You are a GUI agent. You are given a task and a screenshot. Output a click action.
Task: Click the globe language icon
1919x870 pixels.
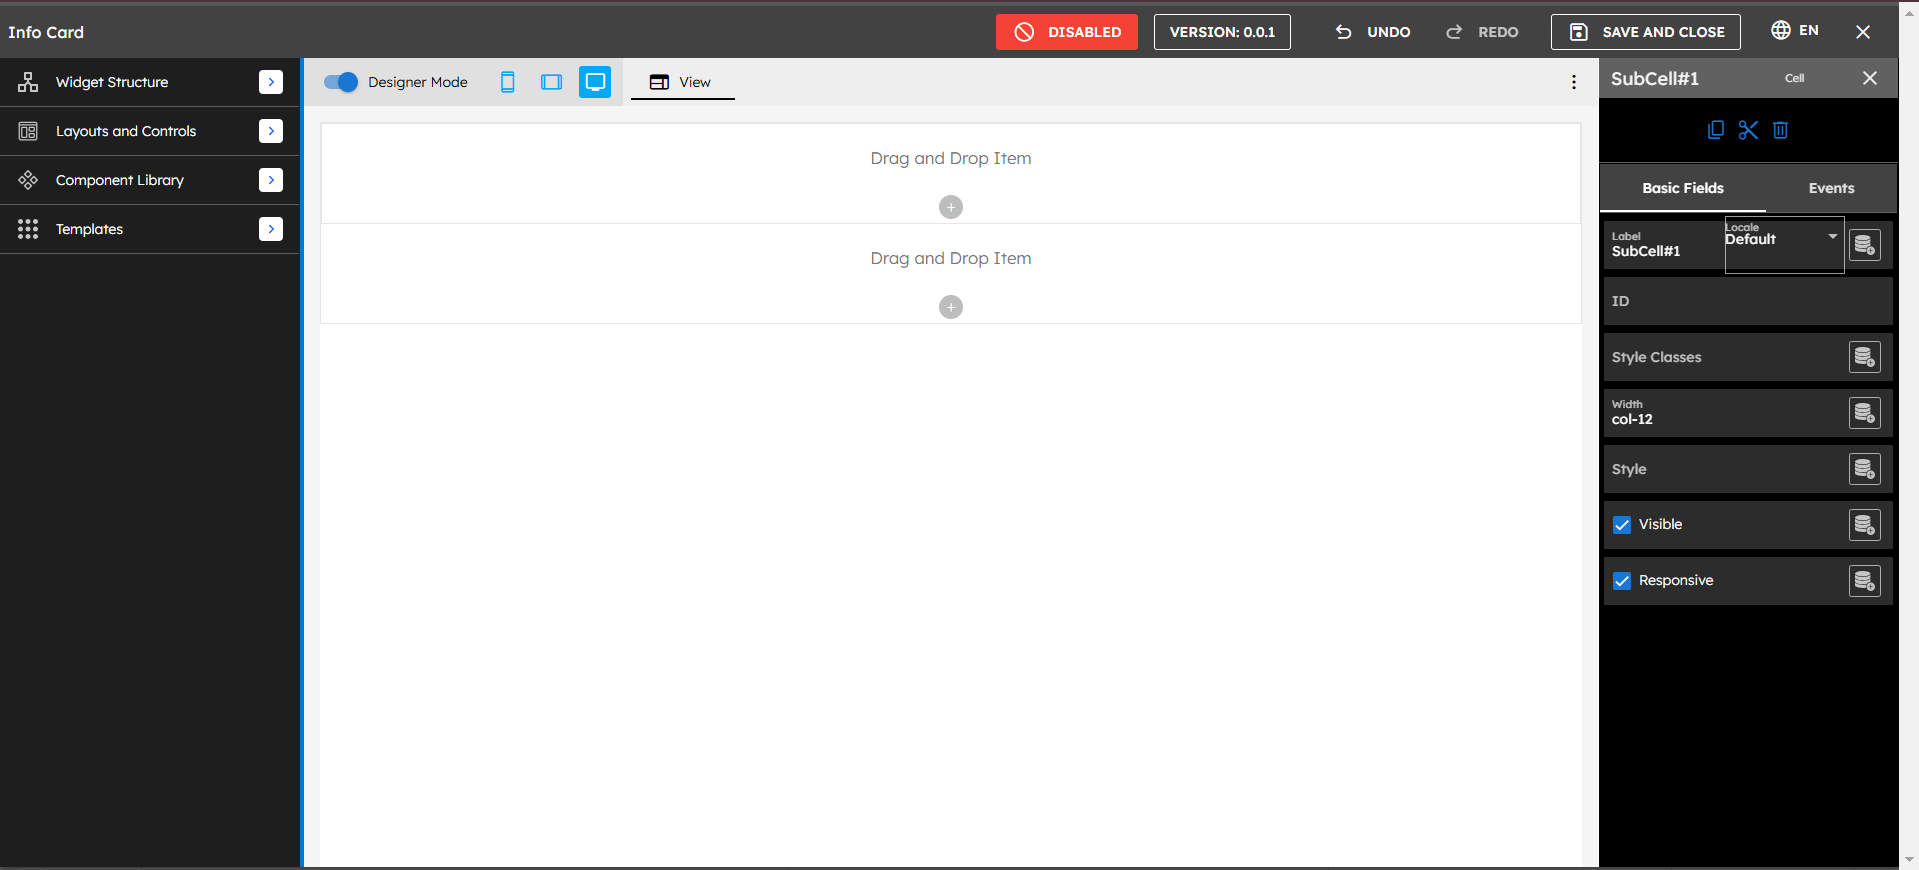coord(1781,30)
